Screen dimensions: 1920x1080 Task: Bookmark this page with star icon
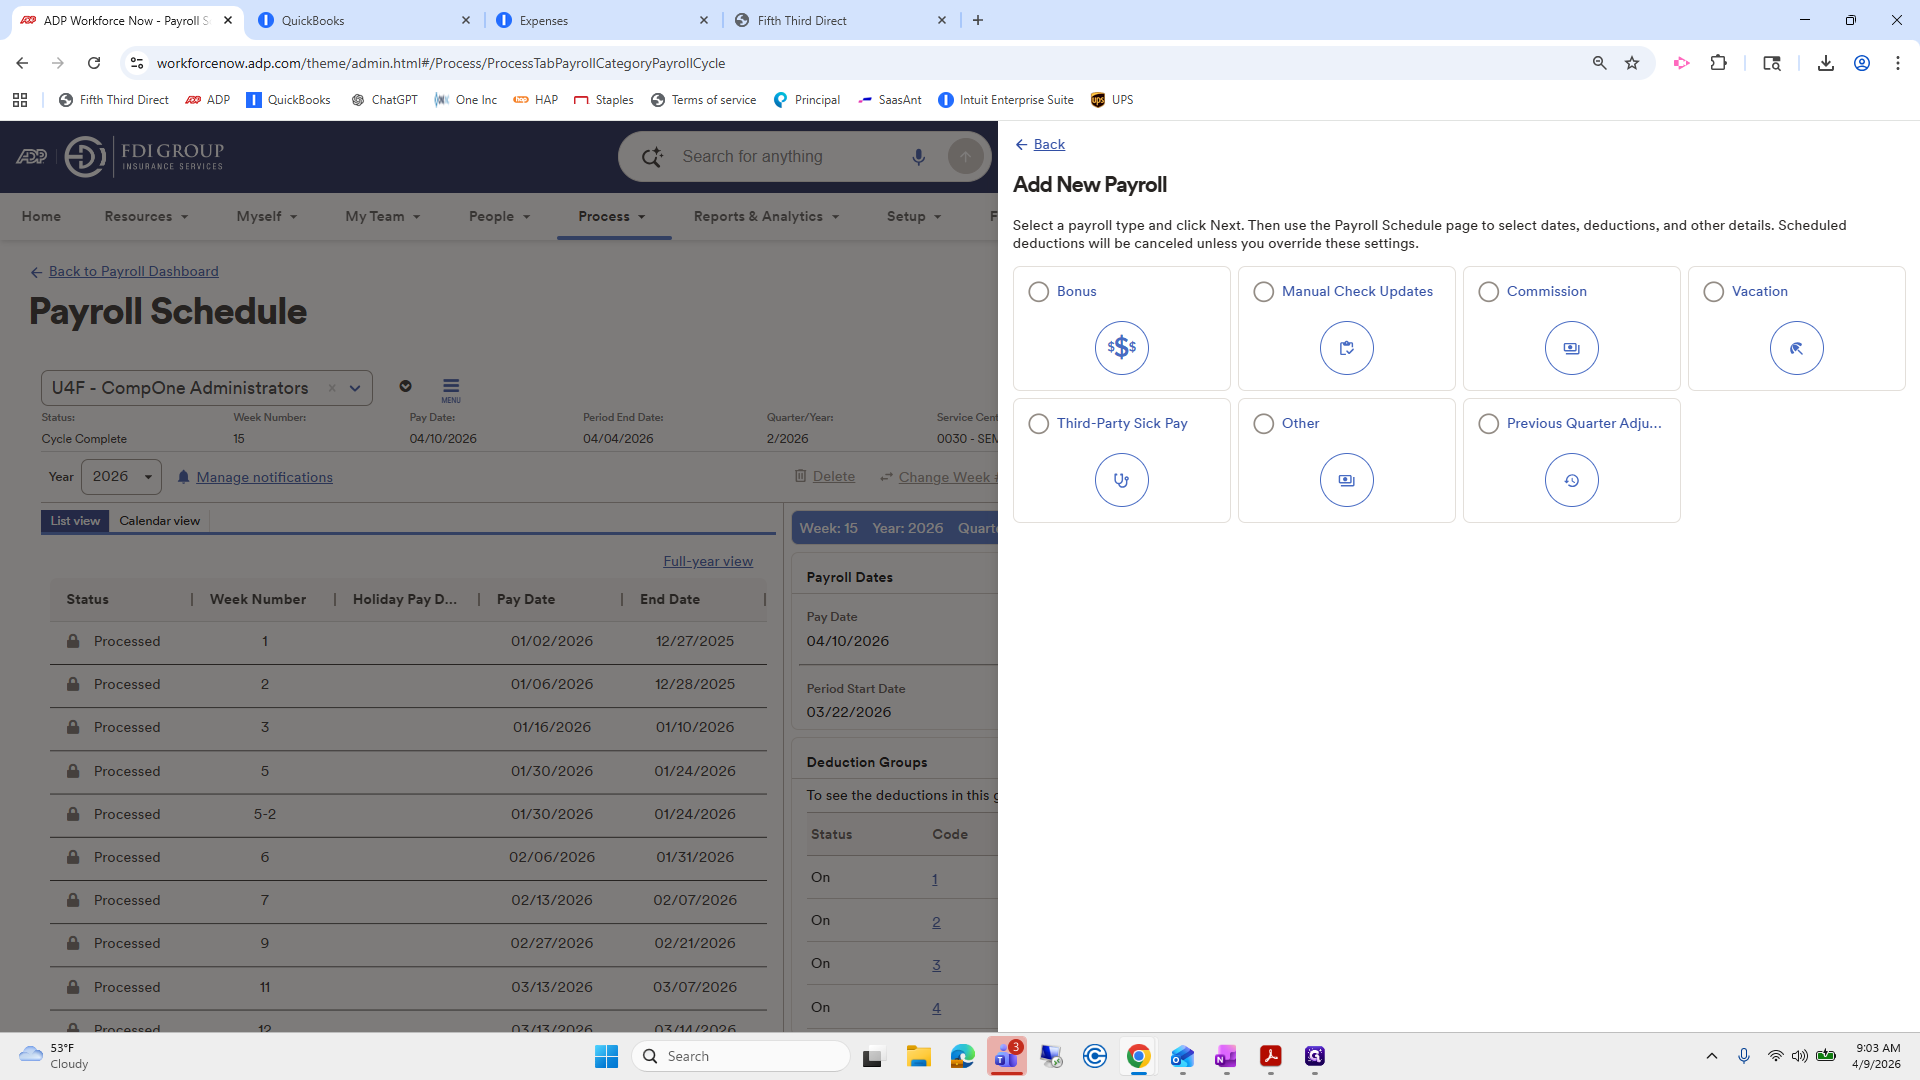click(x=1632, y=63)
